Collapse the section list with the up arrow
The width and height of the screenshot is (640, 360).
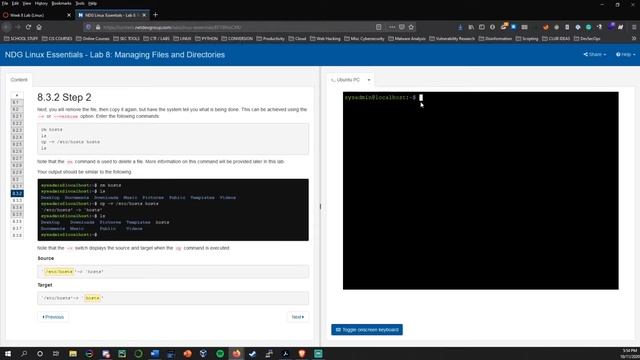(17, 95)
